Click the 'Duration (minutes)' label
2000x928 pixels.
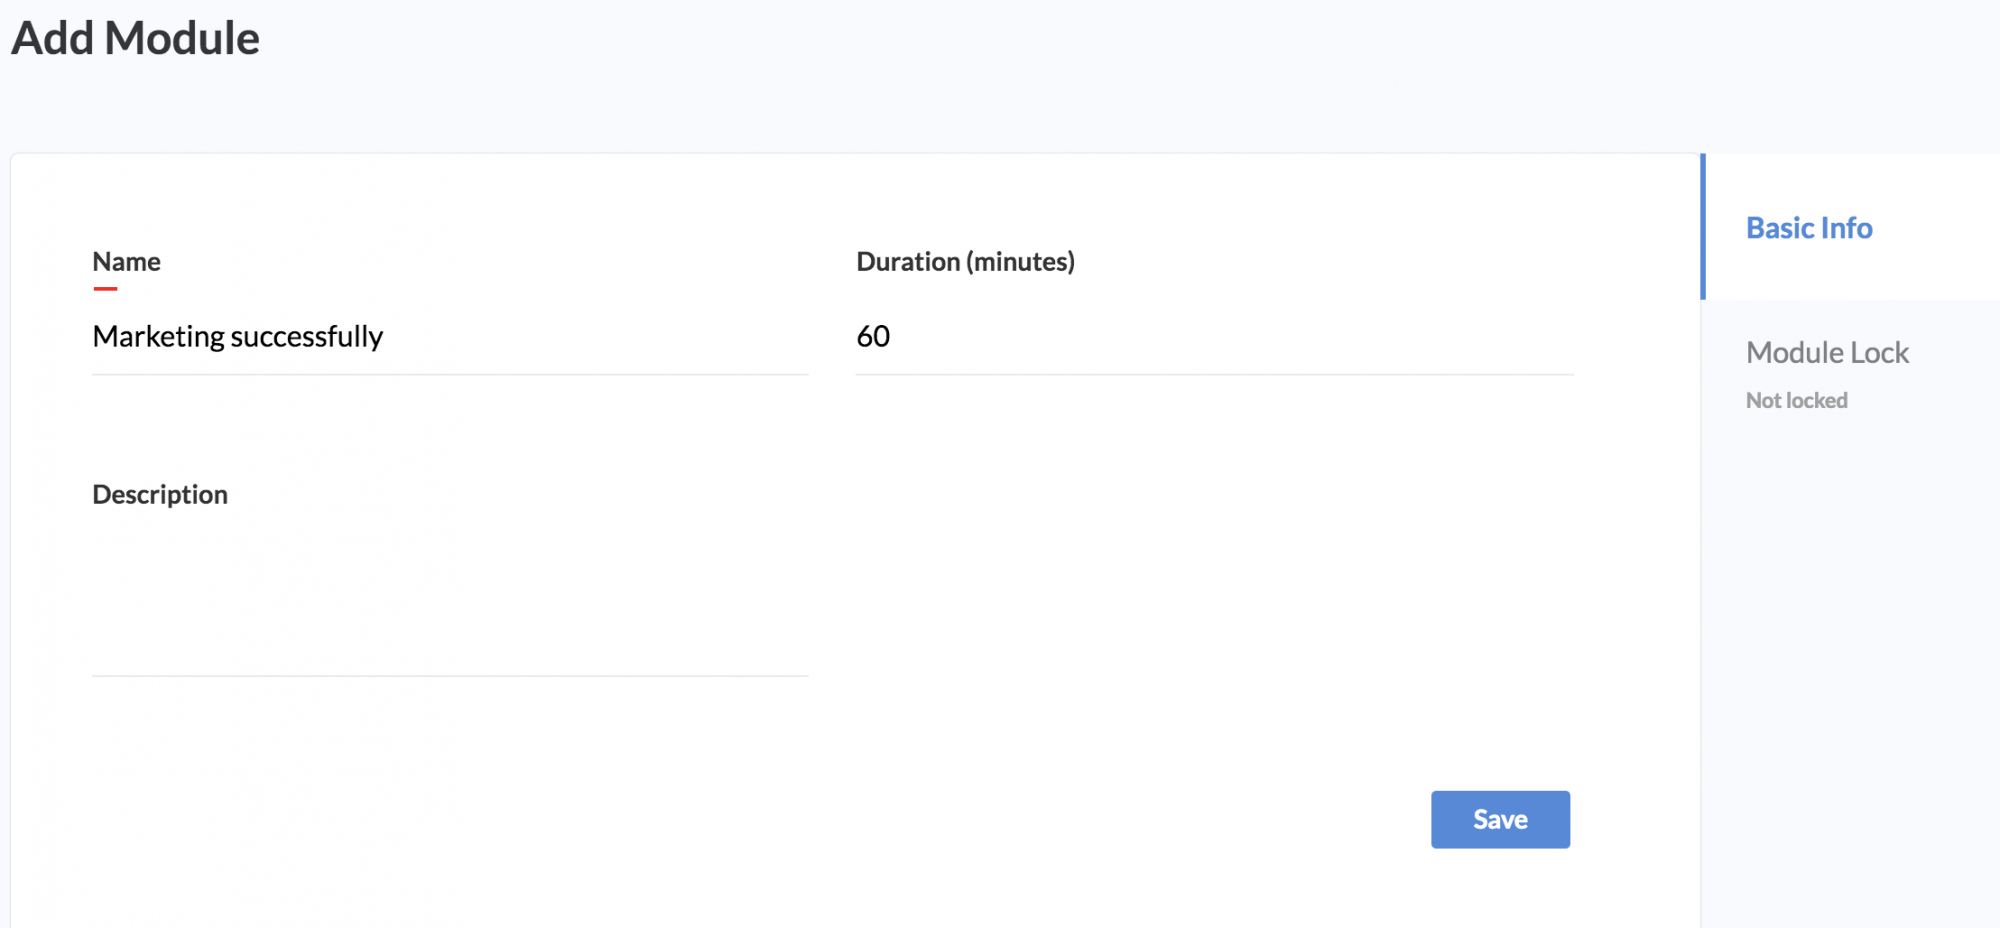(965, 262)
